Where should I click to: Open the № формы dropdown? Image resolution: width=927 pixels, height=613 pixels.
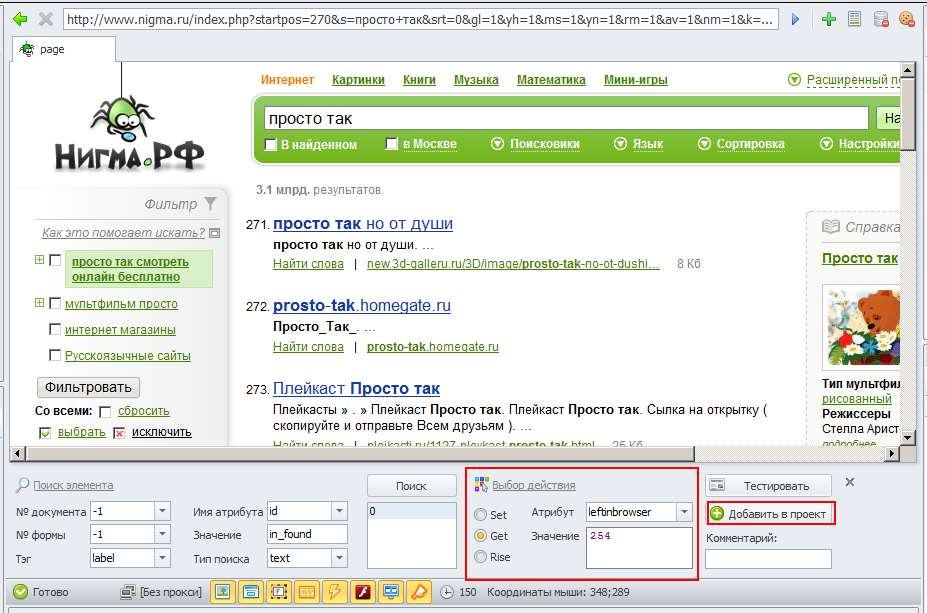[162, 534]
